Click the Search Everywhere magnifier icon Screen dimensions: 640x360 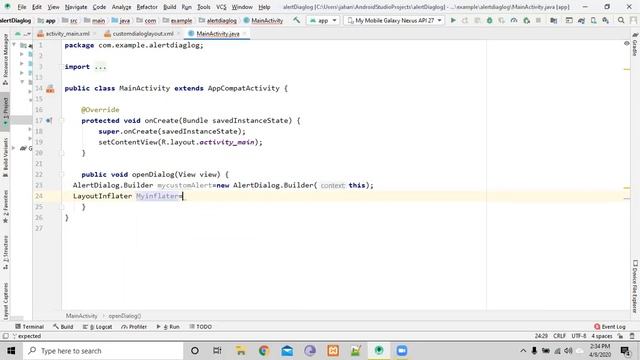621,20
